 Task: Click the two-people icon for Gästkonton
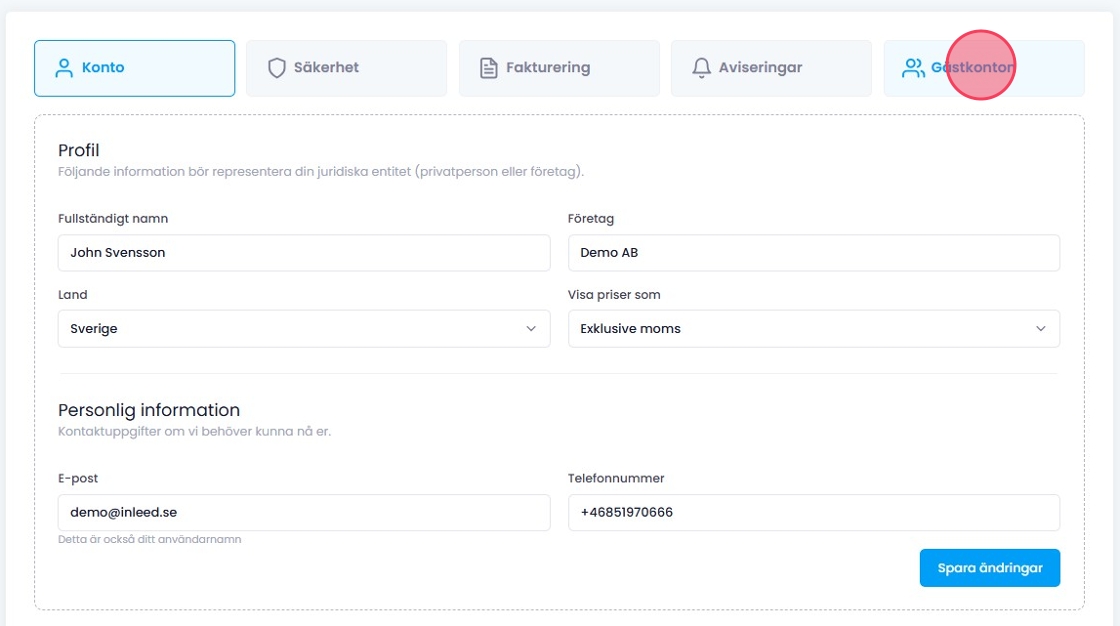913,68
